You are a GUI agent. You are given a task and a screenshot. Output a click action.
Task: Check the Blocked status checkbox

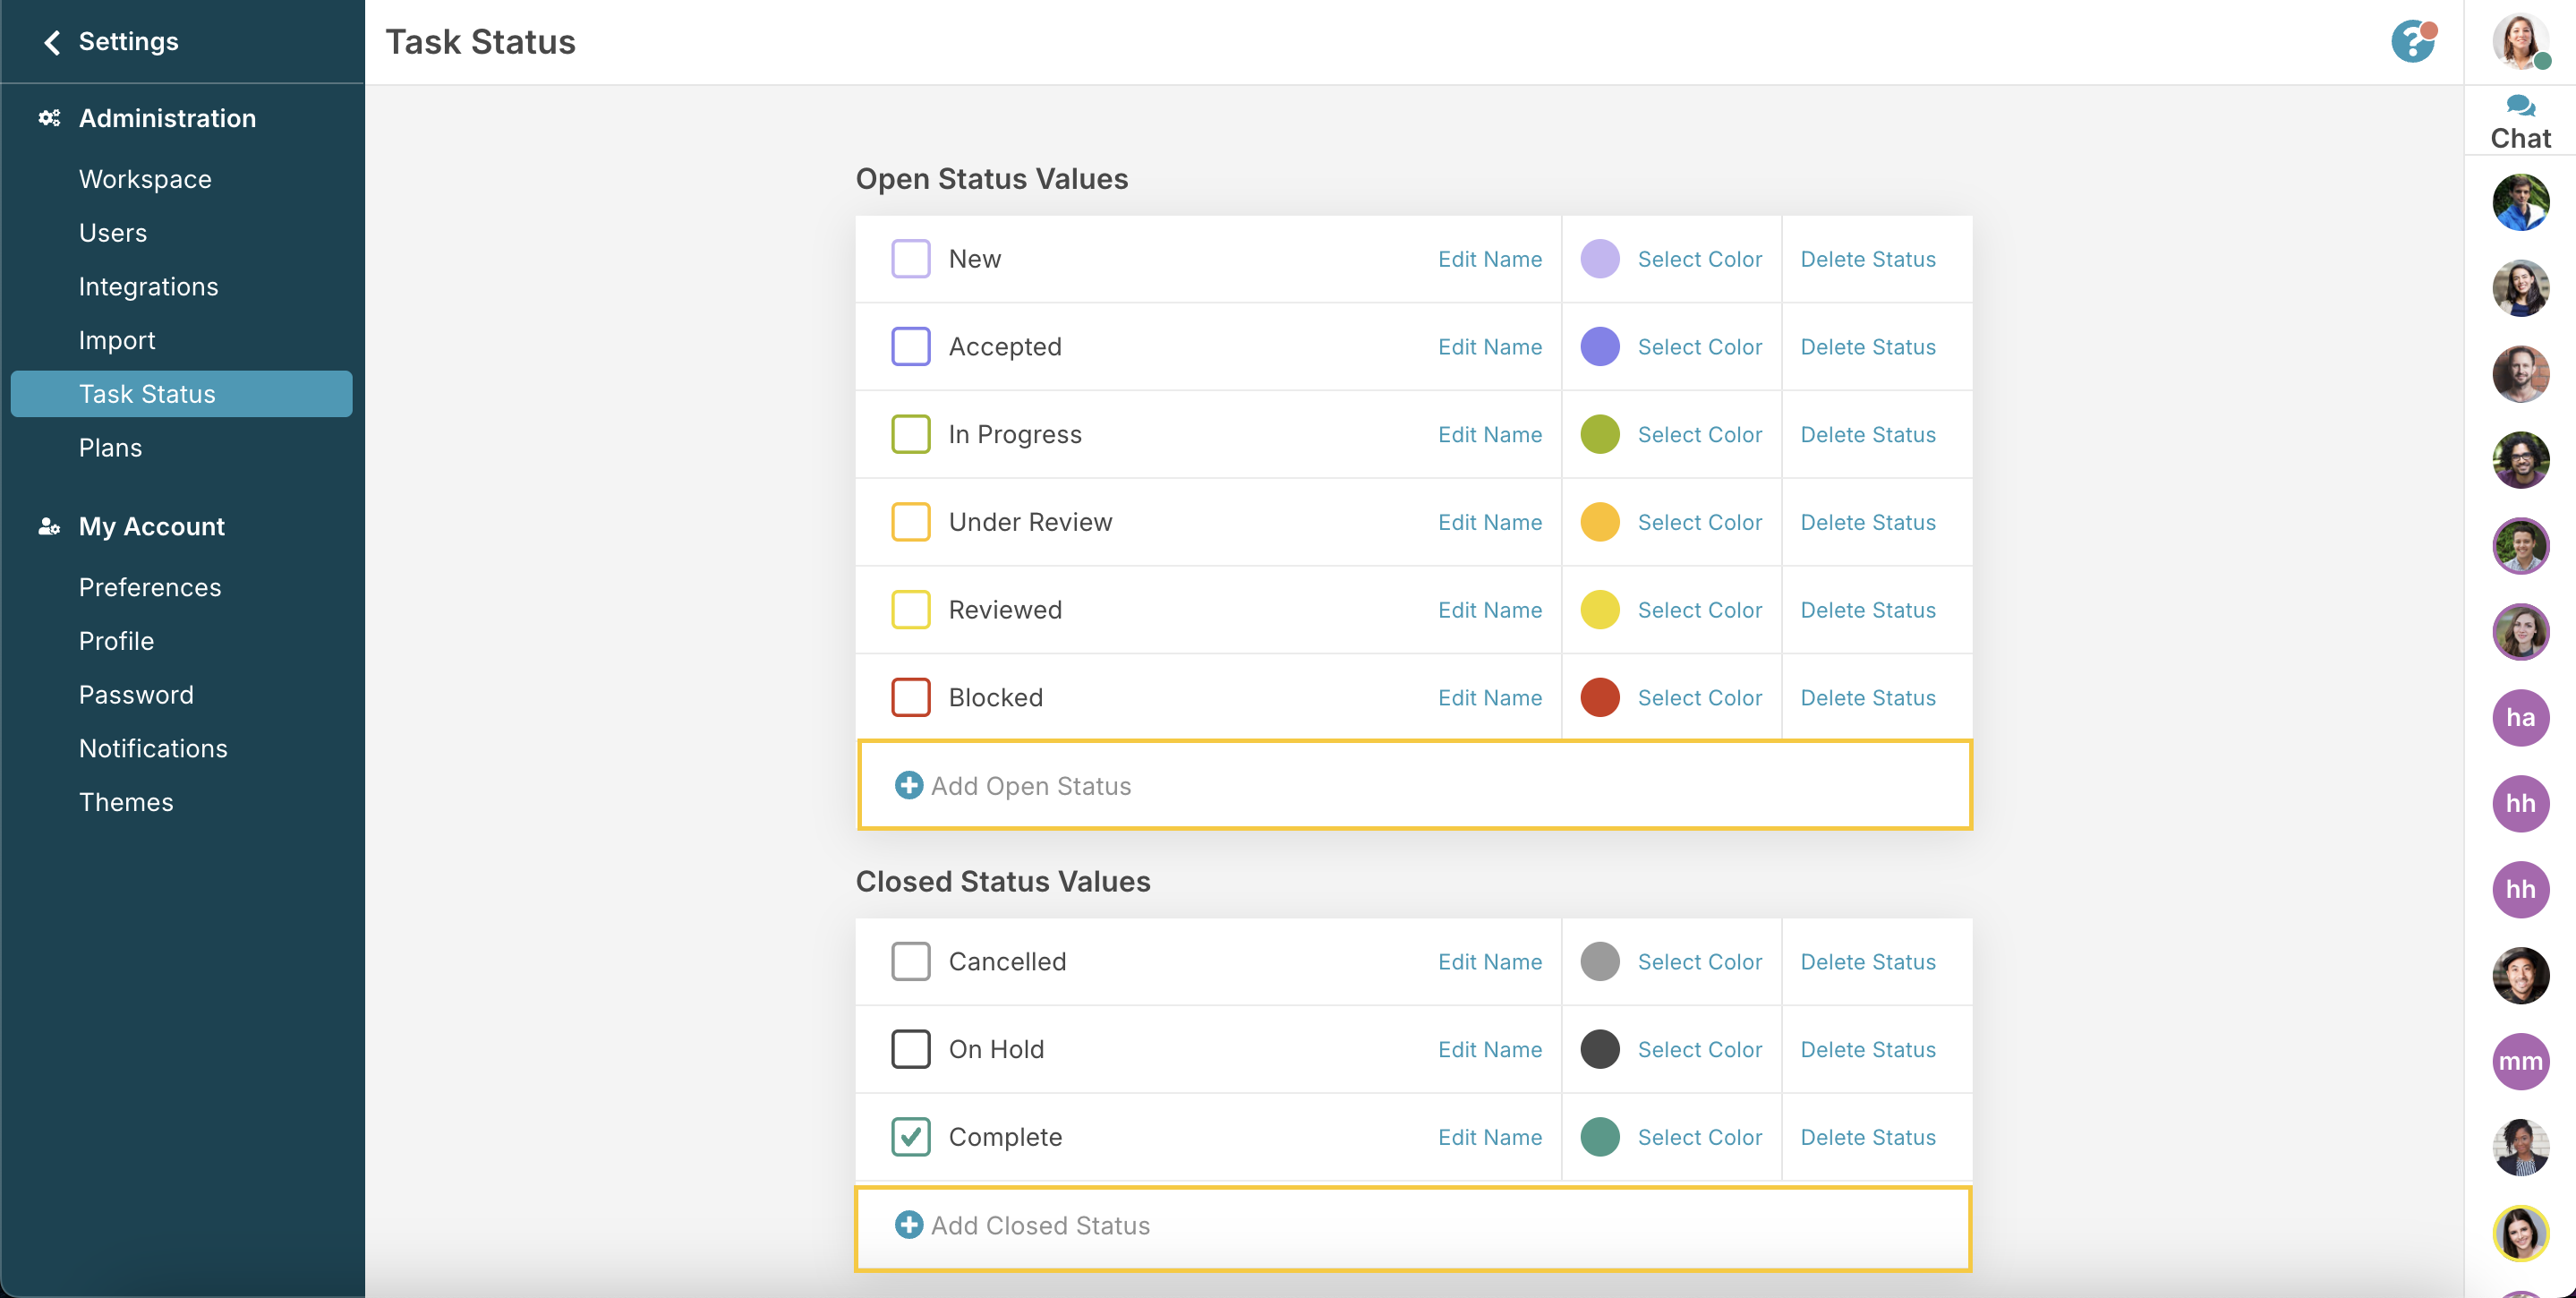pos(911,697)
